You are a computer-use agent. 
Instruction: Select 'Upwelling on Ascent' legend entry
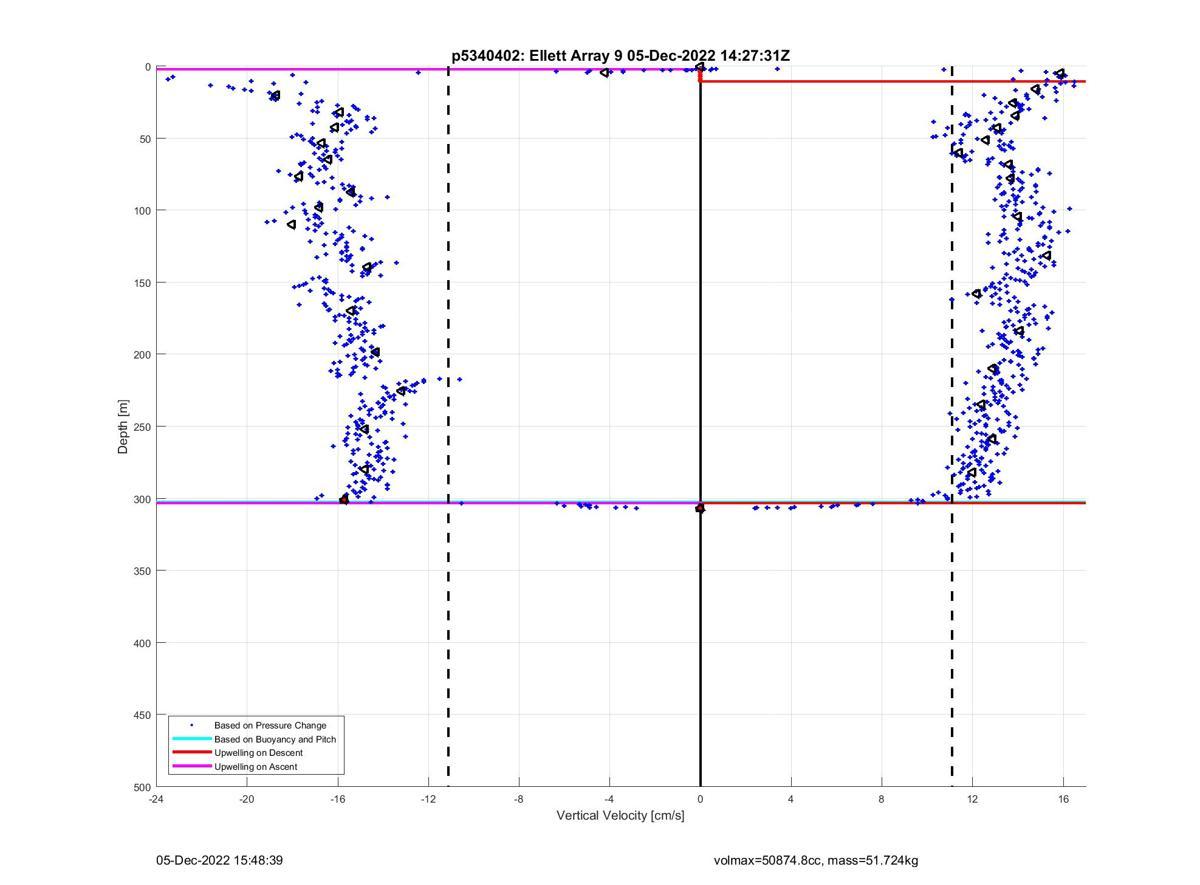[x=255, y=767]
